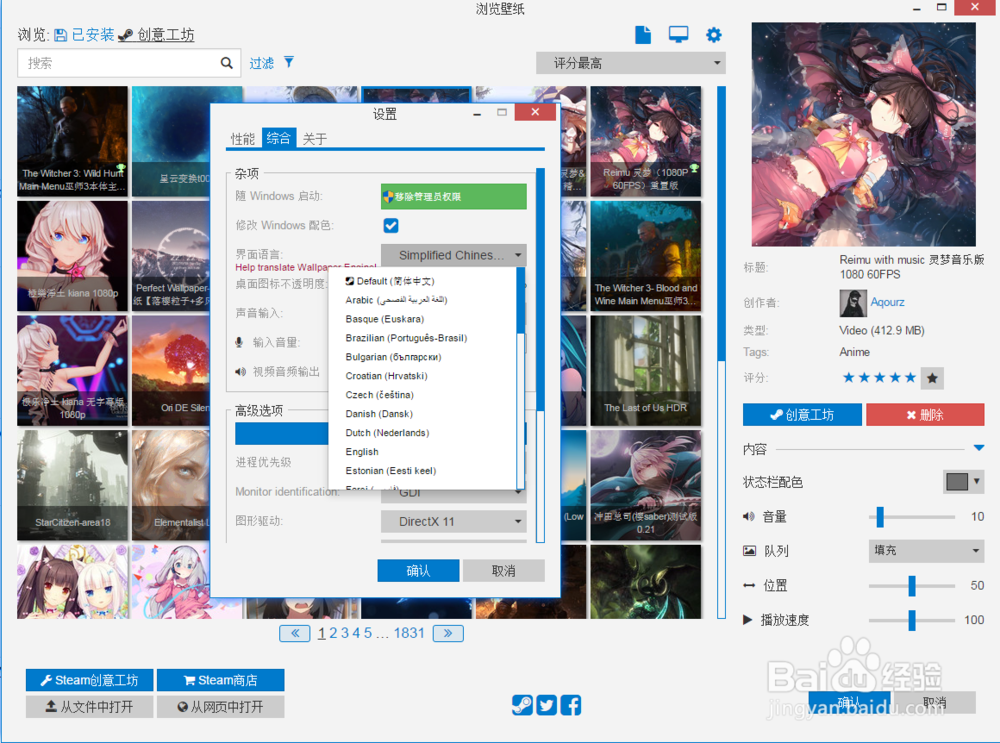
Task: Click 从网页中打开 open from web
Action: point(221,707)
